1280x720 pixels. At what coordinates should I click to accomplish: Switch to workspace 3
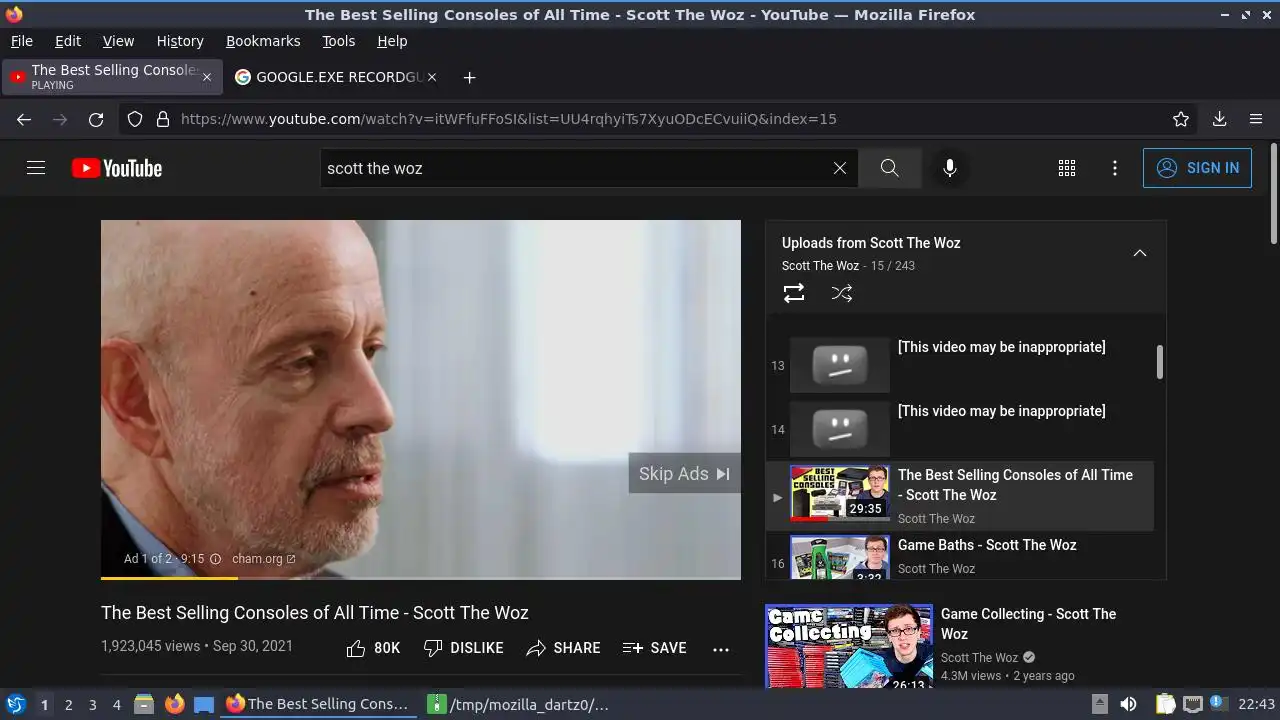[x=93, y=705]
